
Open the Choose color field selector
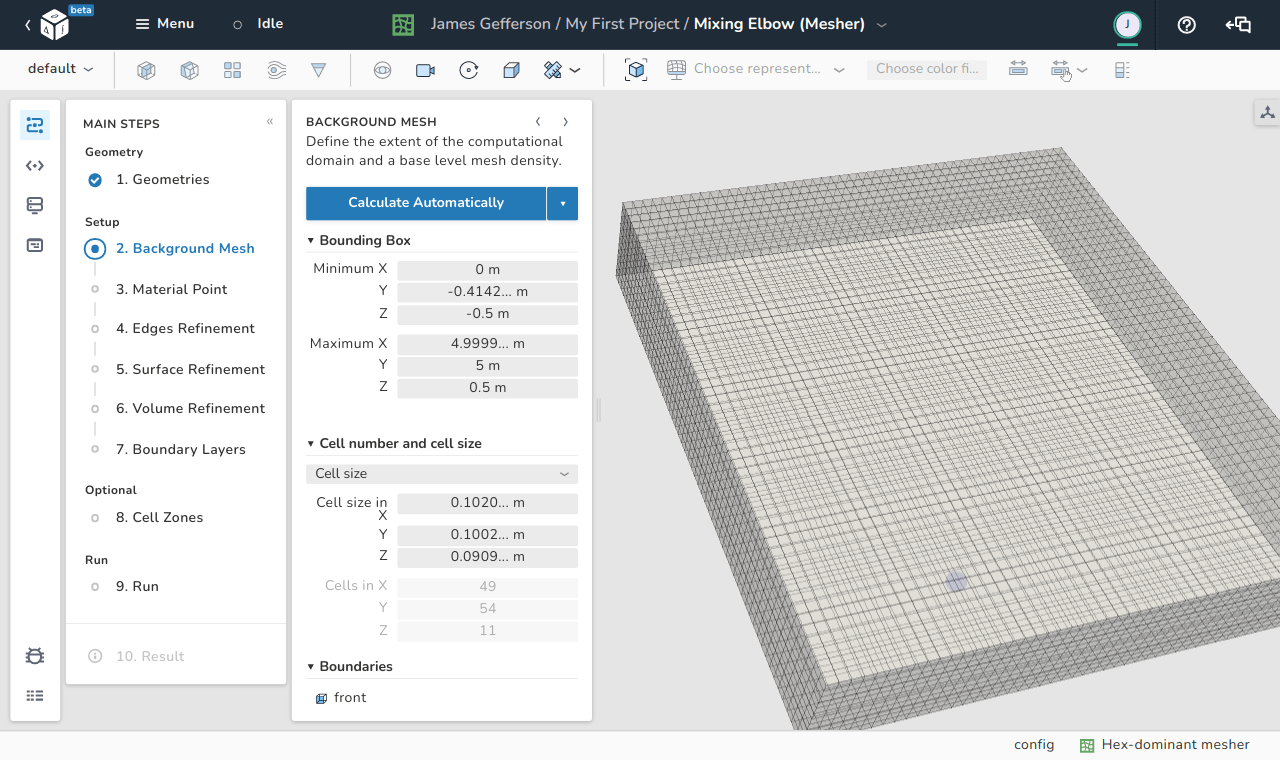[x=927, y=69]
